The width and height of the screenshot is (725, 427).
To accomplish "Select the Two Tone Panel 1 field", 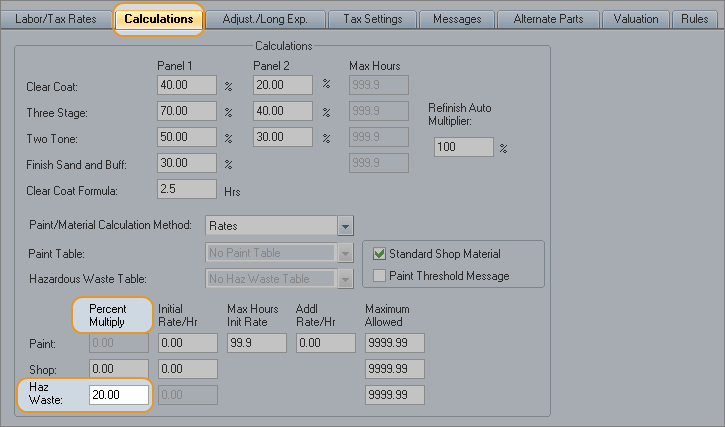I will tap(187, 138).
